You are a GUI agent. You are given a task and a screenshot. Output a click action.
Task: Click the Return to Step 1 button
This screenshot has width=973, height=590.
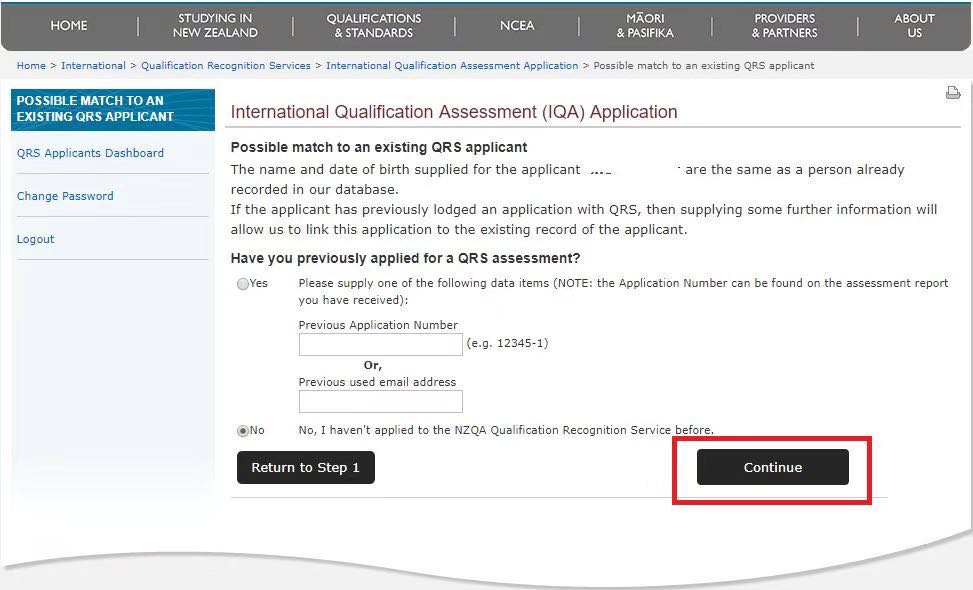(305, 468)
